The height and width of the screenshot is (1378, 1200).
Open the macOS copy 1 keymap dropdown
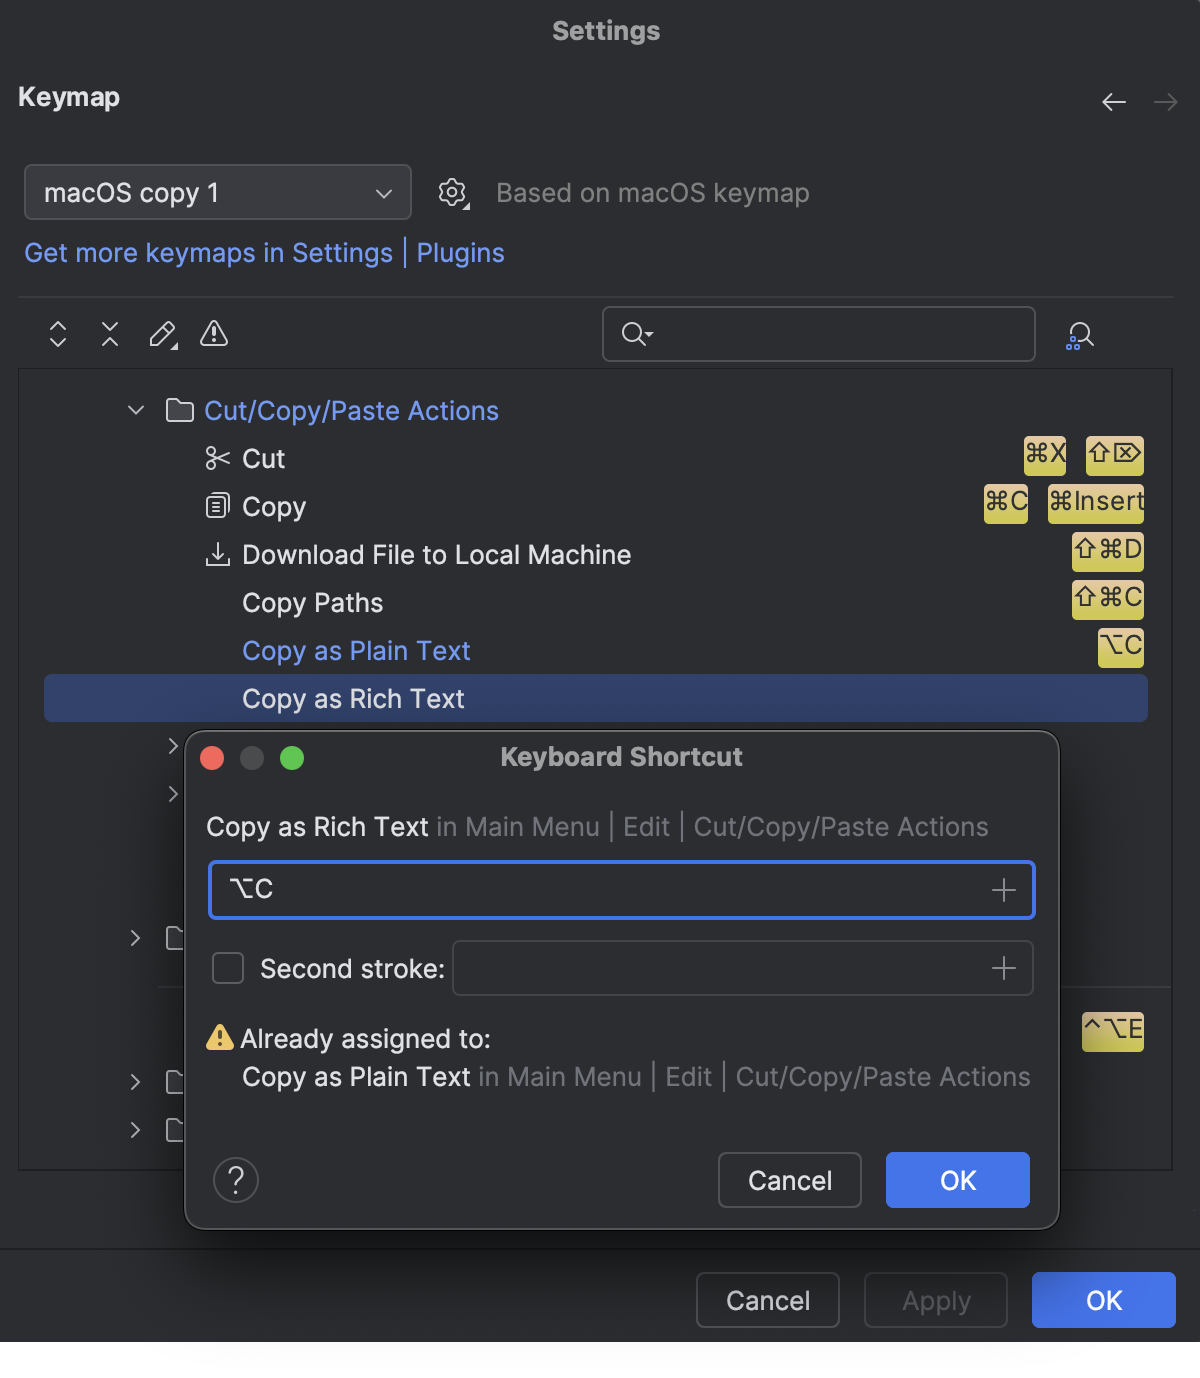(217, 192)
